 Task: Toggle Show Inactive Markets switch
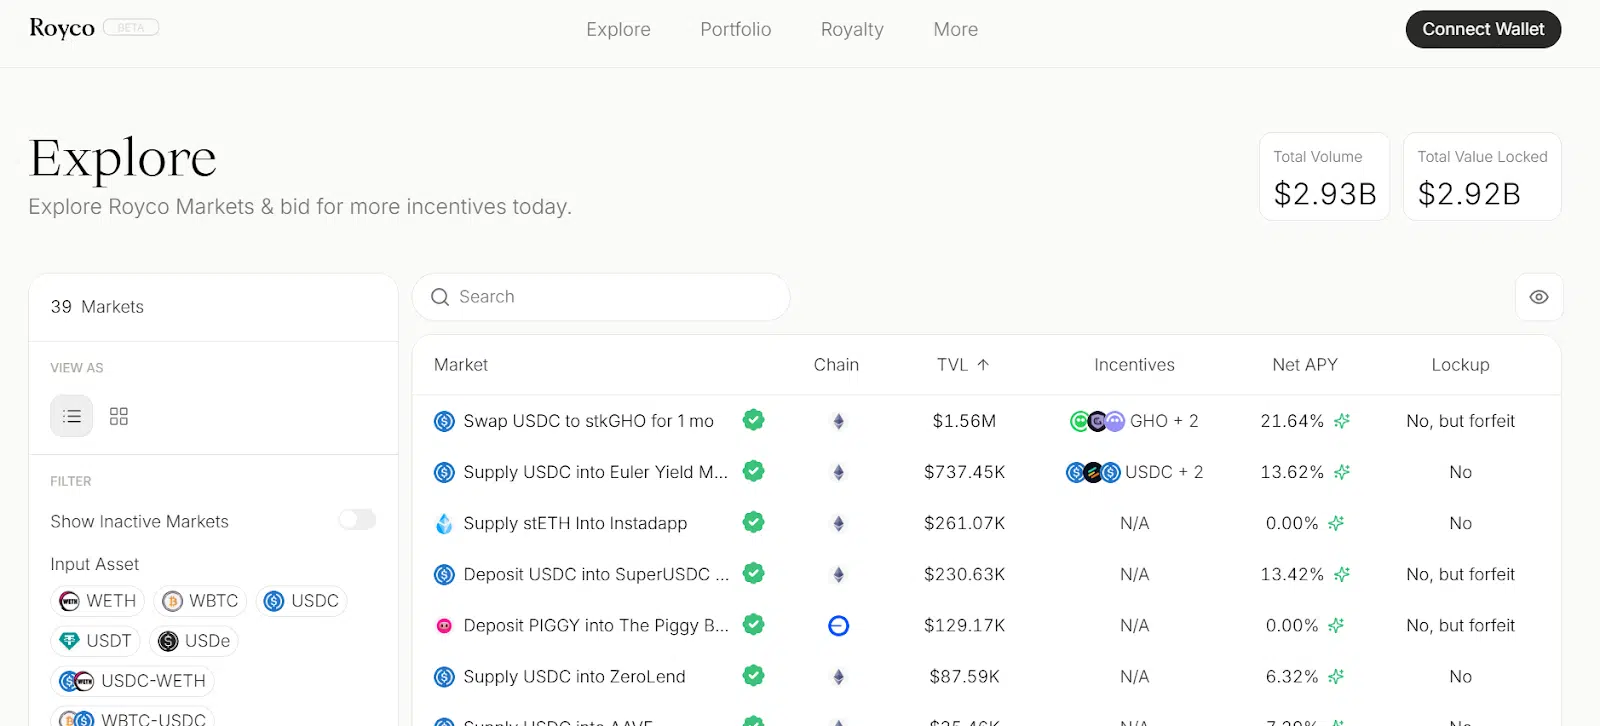point(357,519)
